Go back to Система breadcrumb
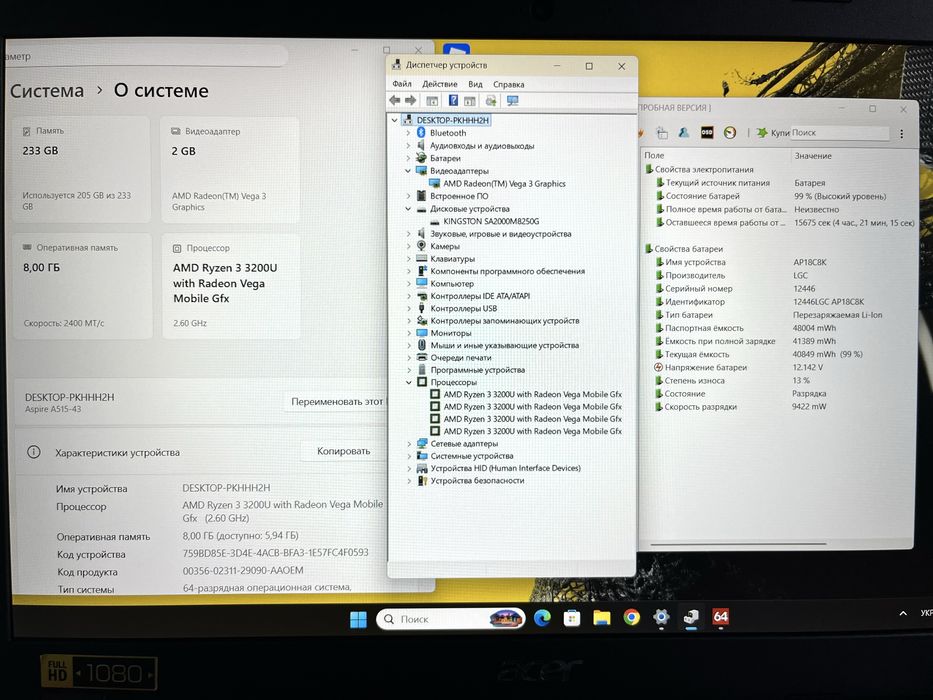 (47, 91)
